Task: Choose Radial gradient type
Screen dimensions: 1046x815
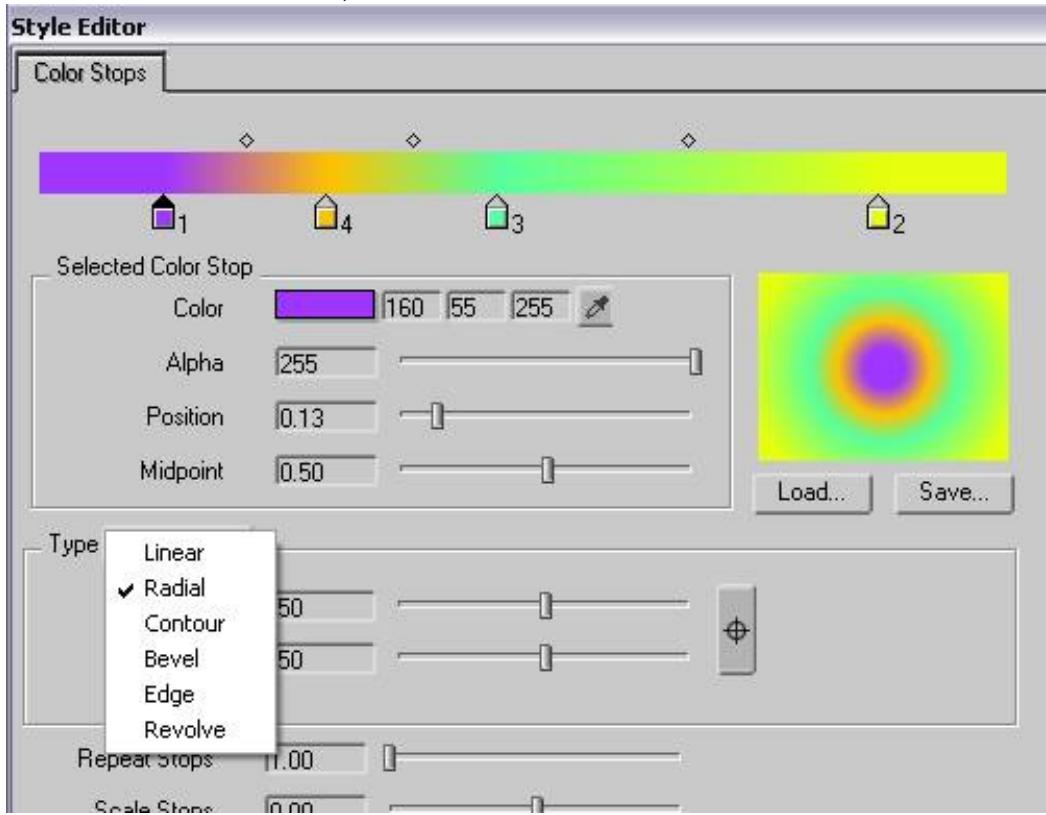Action: (174, 588)
